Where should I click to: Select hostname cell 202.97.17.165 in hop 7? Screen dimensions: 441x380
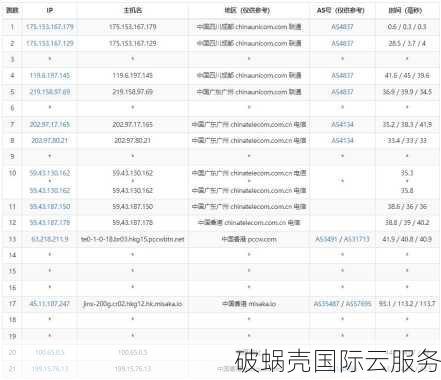tap(132, 124)
